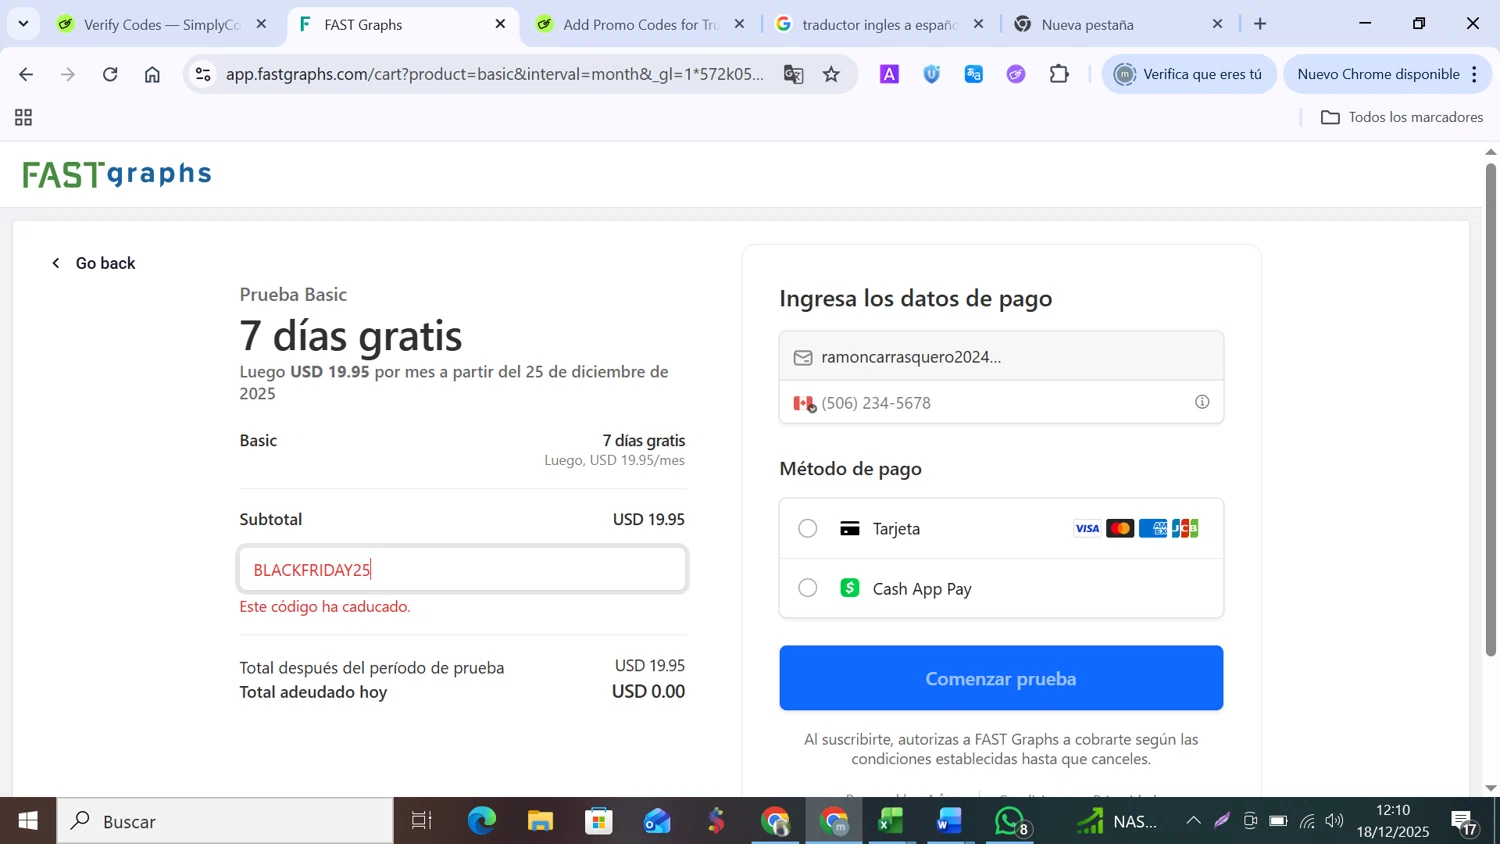Open the notification center
1500x844 pixels.
tap(1465, 822)
